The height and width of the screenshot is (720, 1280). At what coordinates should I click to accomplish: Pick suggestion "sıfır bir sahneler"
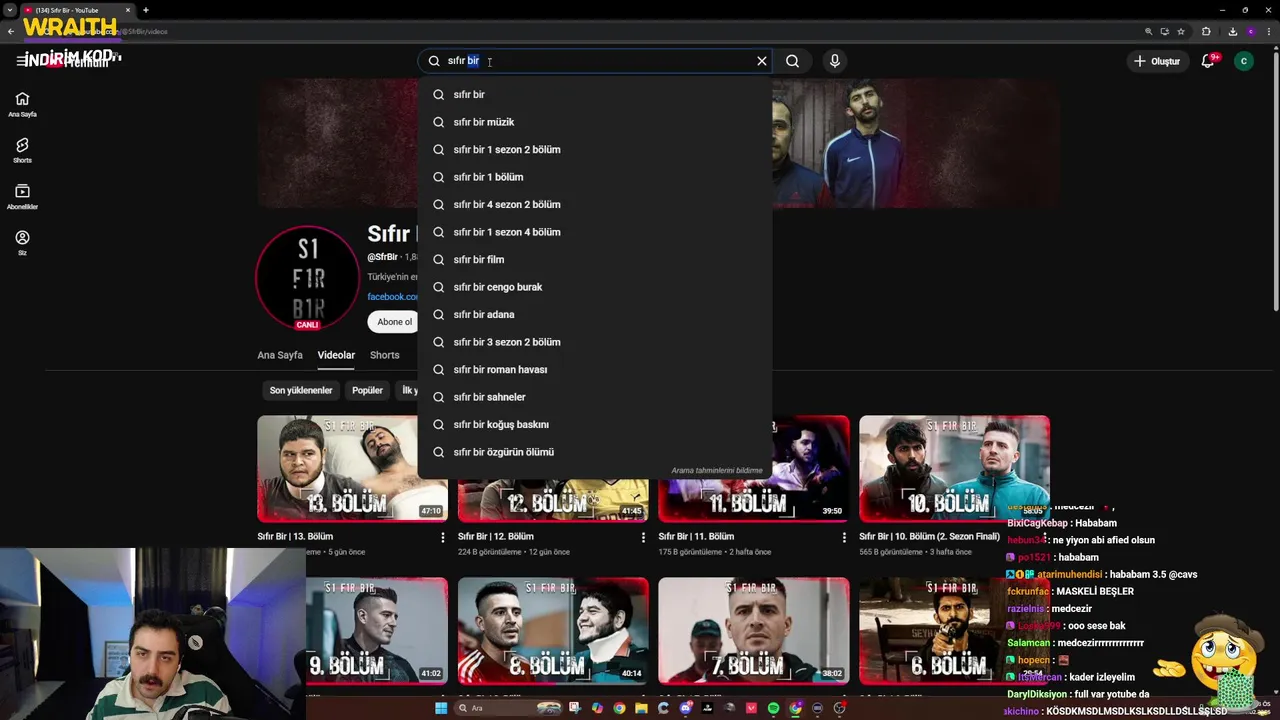[595, 397]
